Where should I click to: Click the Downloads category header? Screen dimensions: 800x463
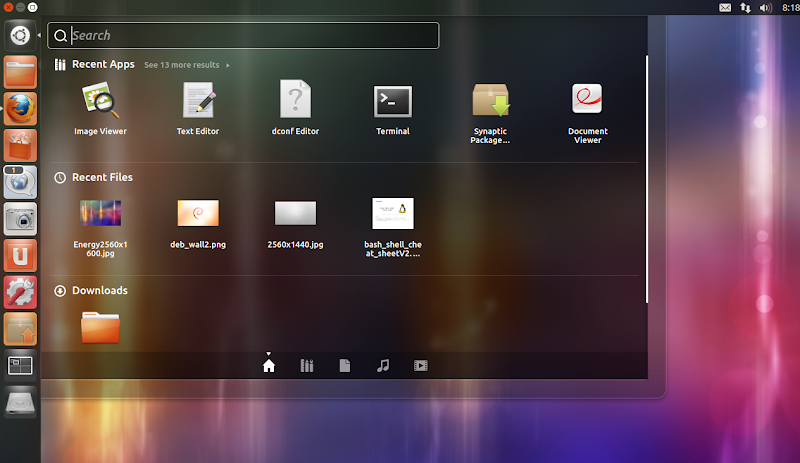tap(91, 290)
